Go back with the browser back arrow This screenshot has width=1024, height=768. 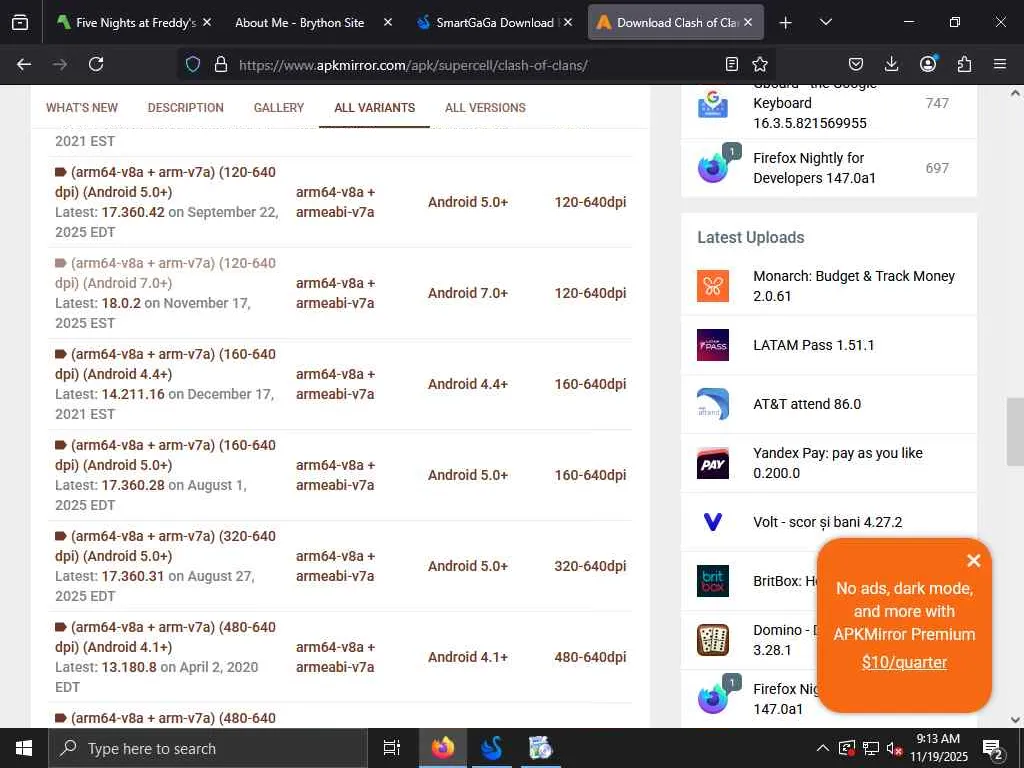point(24,64)
